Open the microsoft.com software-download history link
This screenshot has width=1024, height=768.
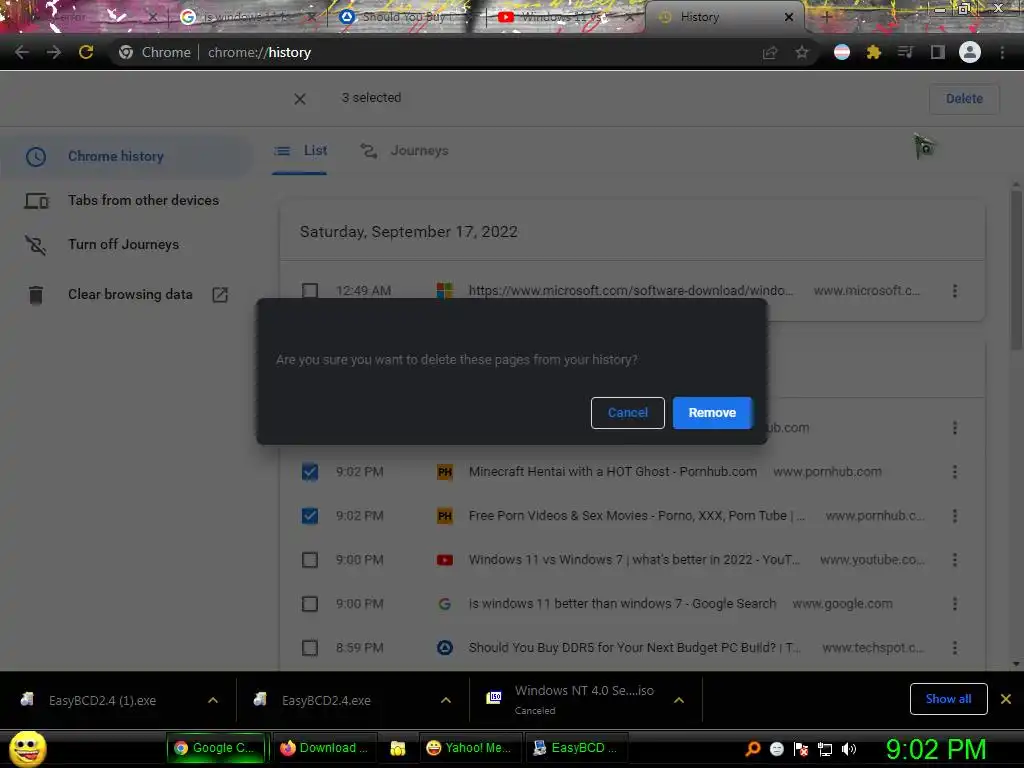[630, 291]
